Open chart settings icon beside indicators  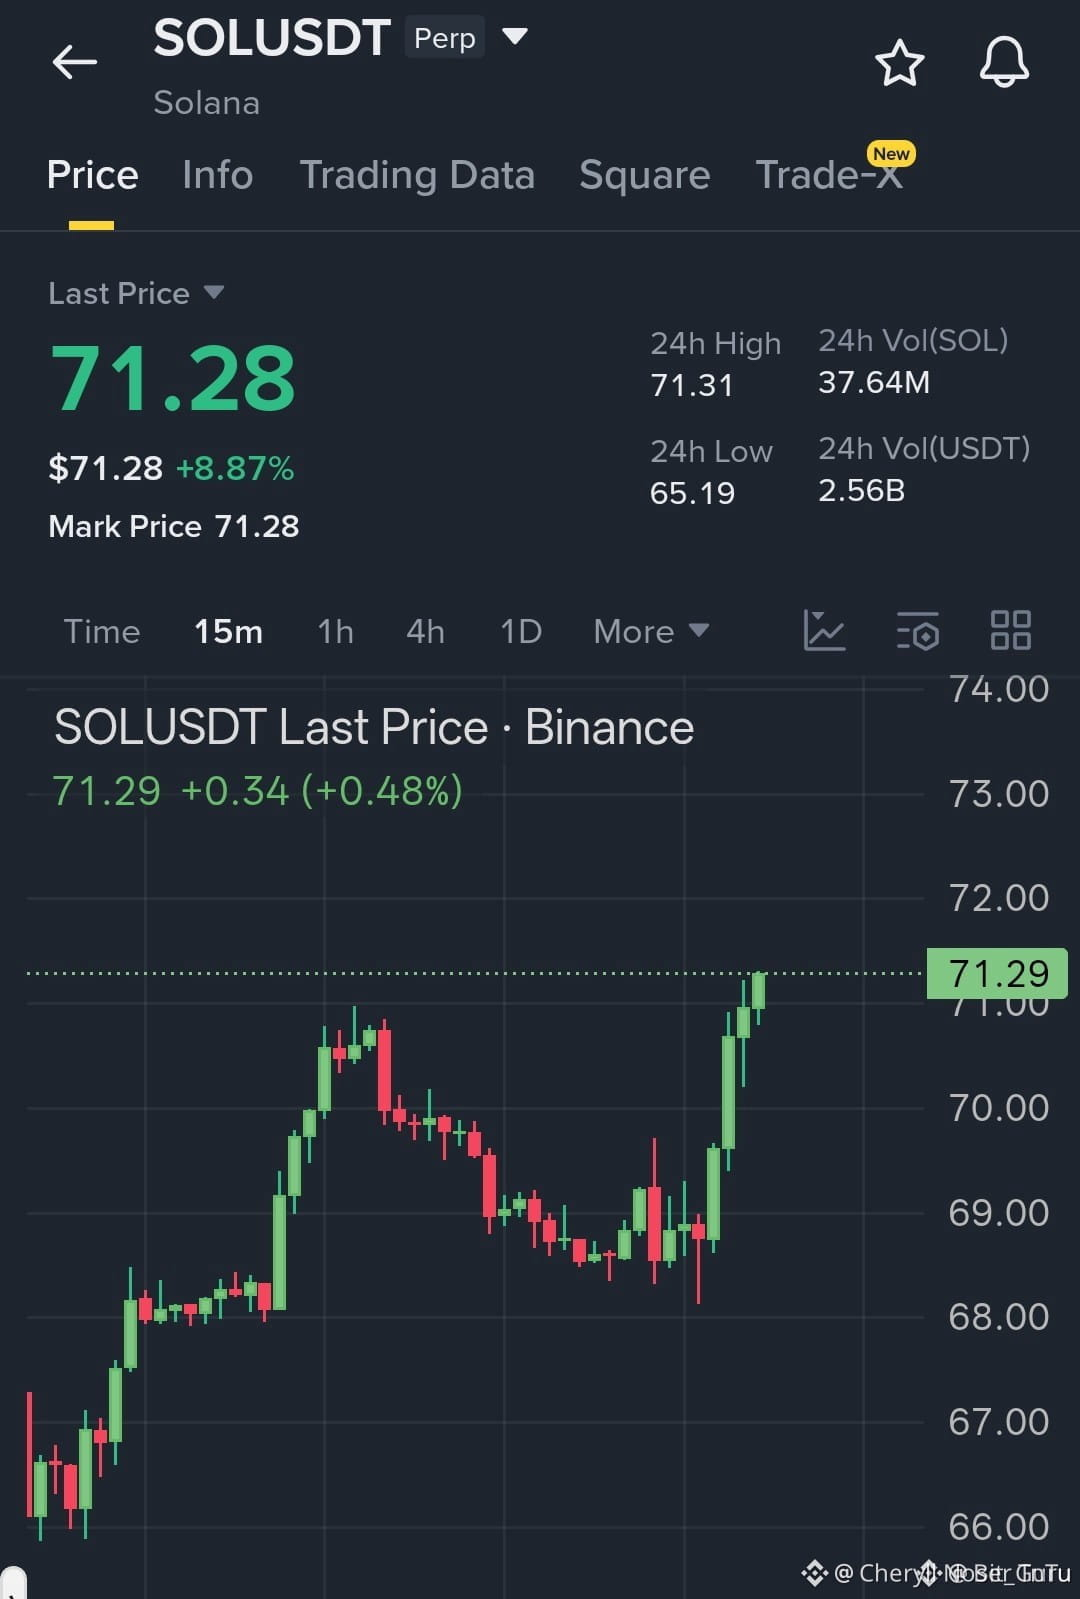pos(917,631)
